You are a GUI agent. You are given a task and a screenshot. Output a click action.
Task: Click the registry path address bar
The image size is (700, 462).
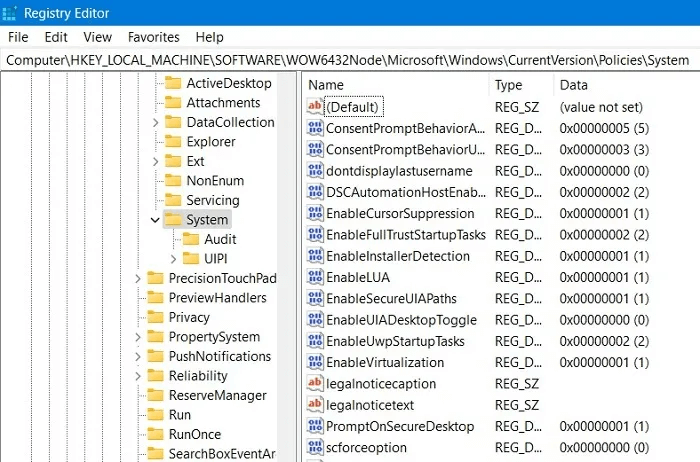coord(350,60)
